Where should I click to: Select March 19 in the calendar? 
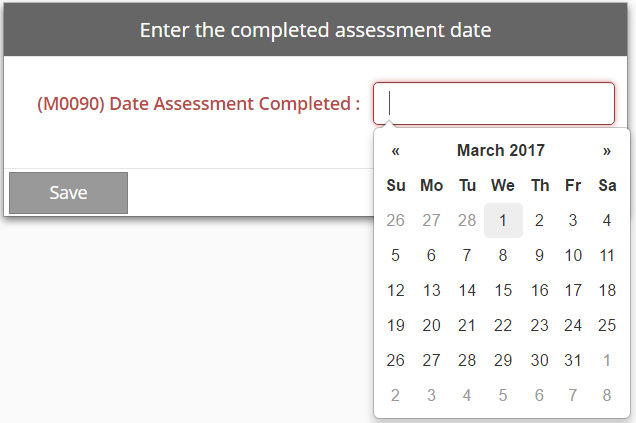pos(396,325)
